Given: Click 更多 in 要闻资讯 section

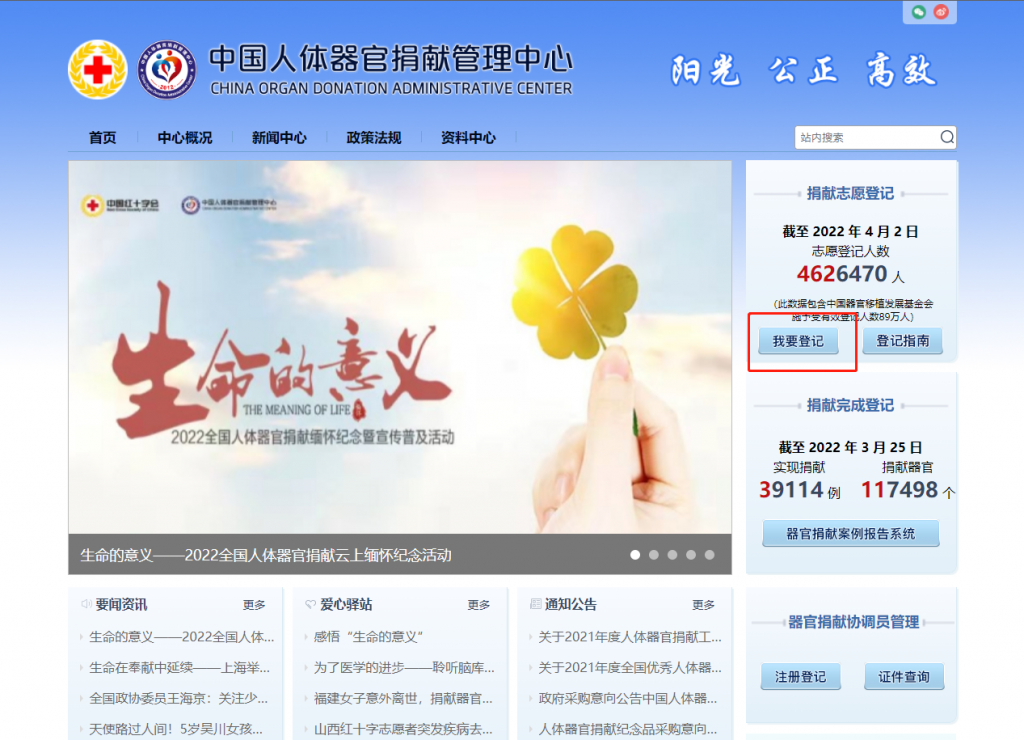Looking at the screenshot, I should pos(254,605).
